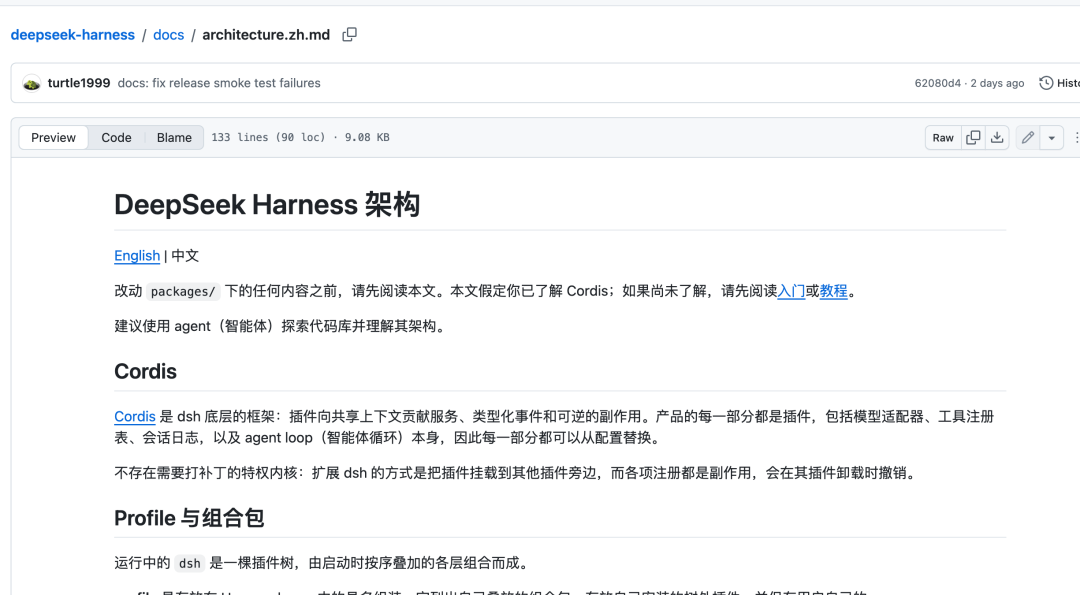
Task: Download raw file icon
Action: point(997,138)
